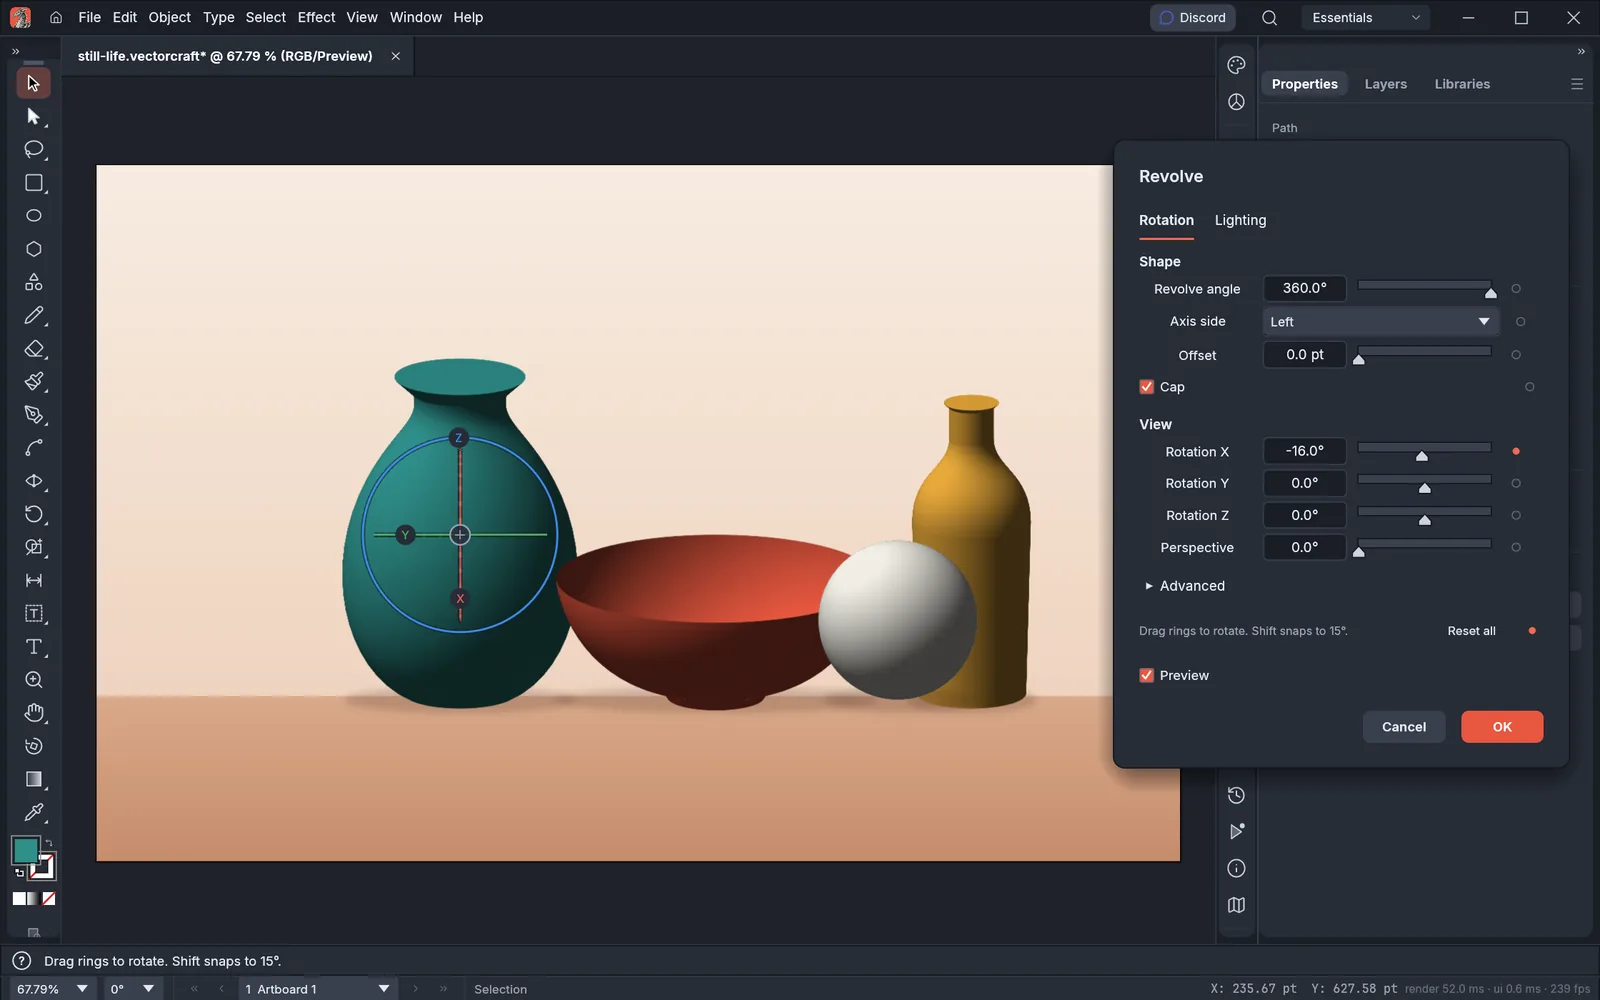Select the Polygon hexagon tool
The width and height of the screenshot is (1600, 1000).
click(33, 249)
